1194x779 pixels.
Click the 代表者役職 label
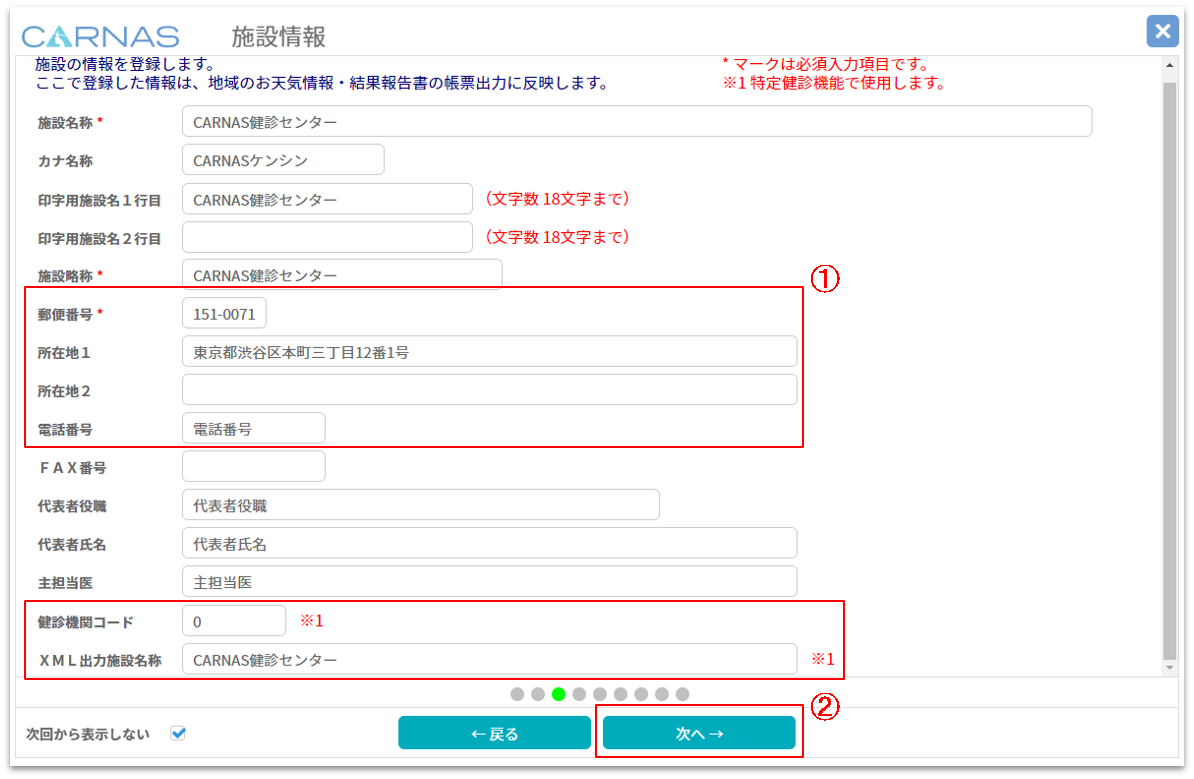(x=72, y=506)
